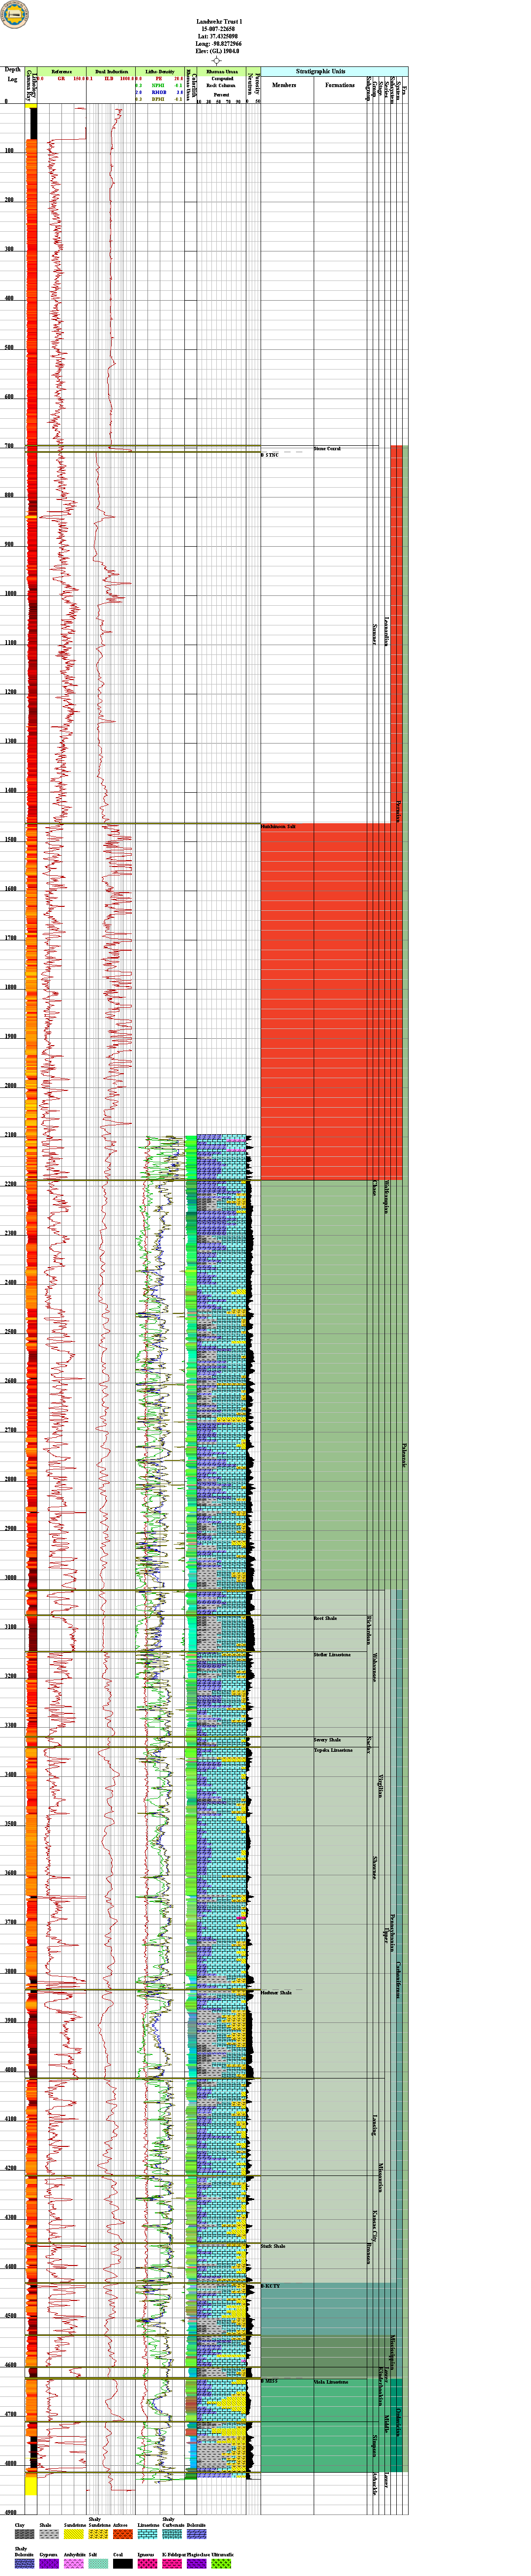This screenshot has height=2576, width=531.
Task: Click the Heebner Shale member label
Action: click(x=276, y=1993)
